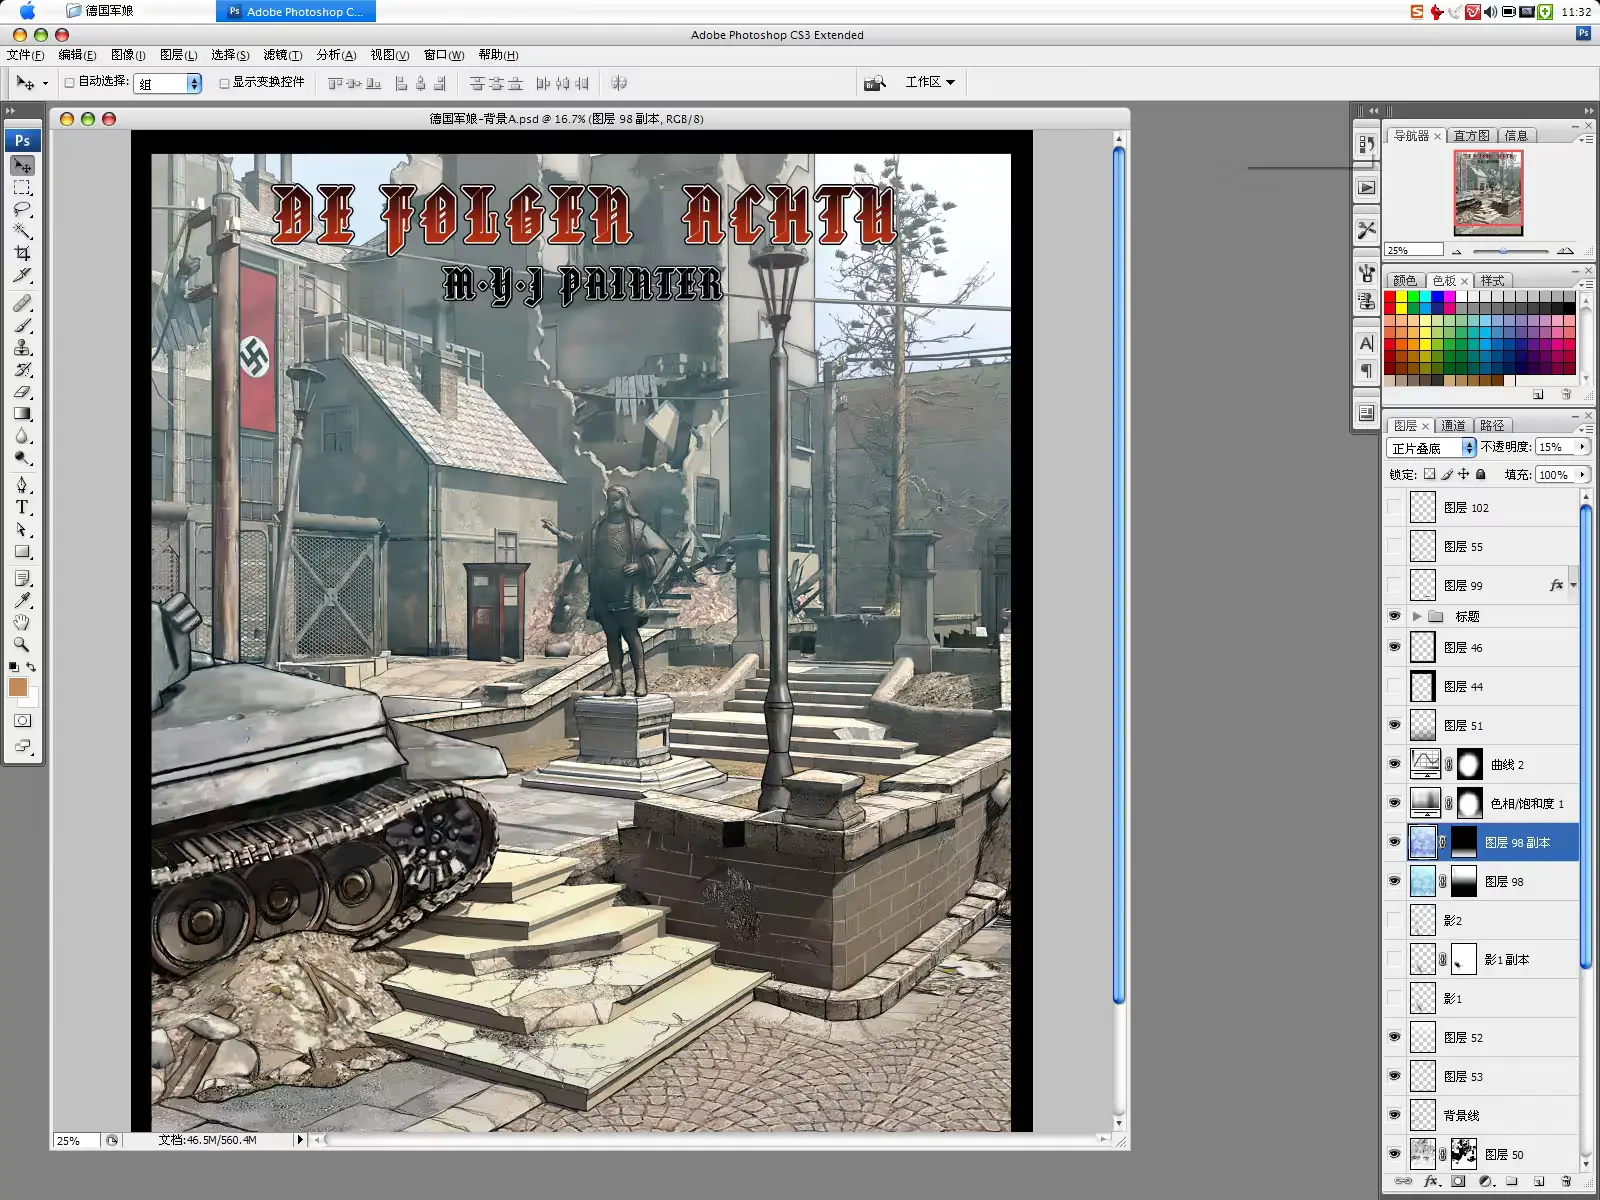Show layer 图层 102 via its visibility box
This screenshot has height=1200, width=1600.
[x=1394, y=508]
